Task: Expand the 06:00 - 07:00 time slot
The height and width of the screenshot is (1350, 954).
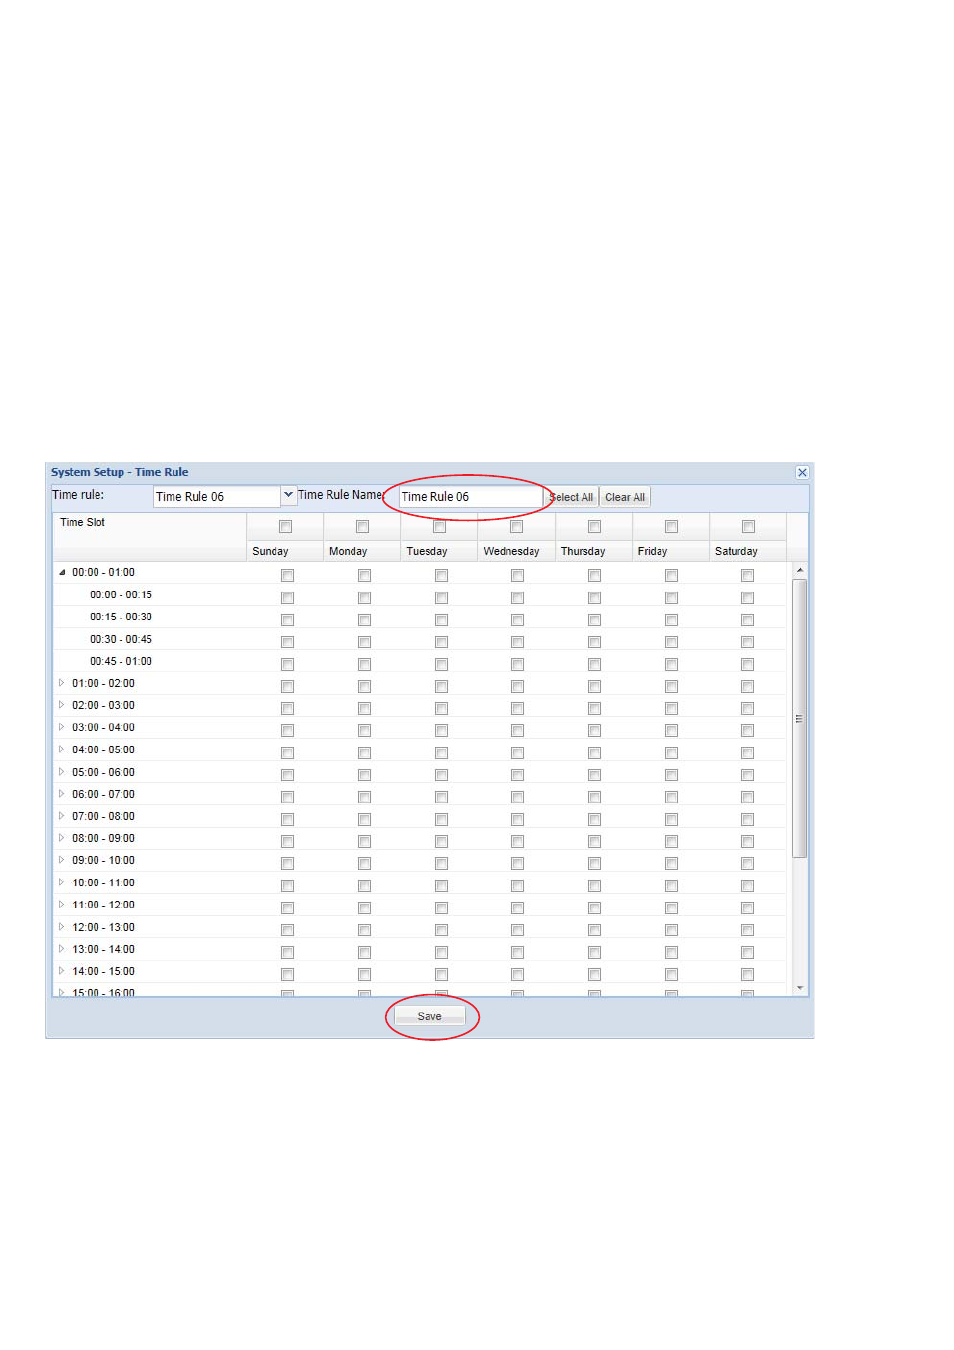Action: [62, 795]
